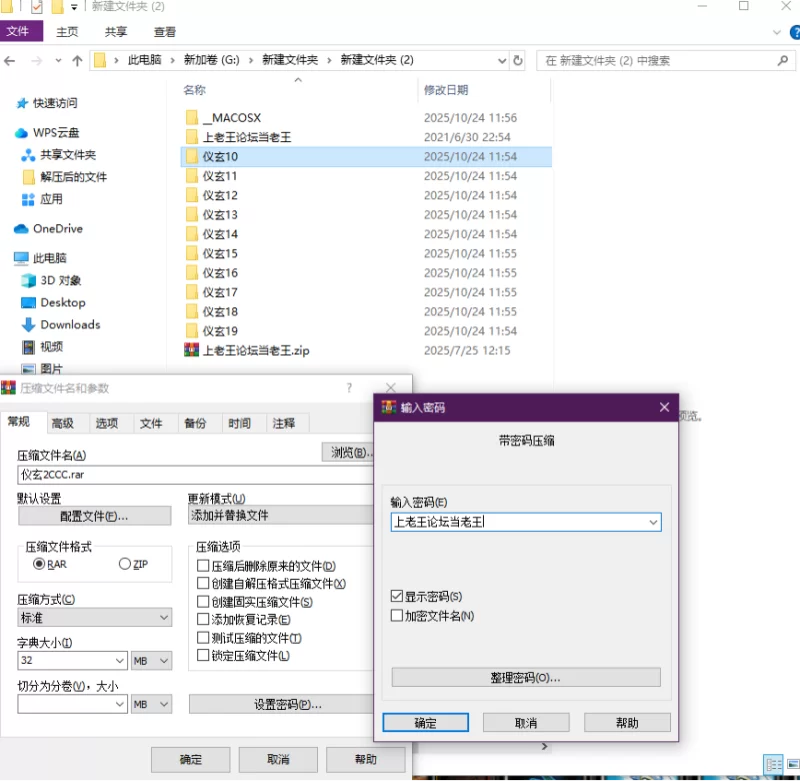Enable 创建自解压格式压缩文件 checkbox
The width and height of the screenshot is (800, 781).
pos(203,584)
